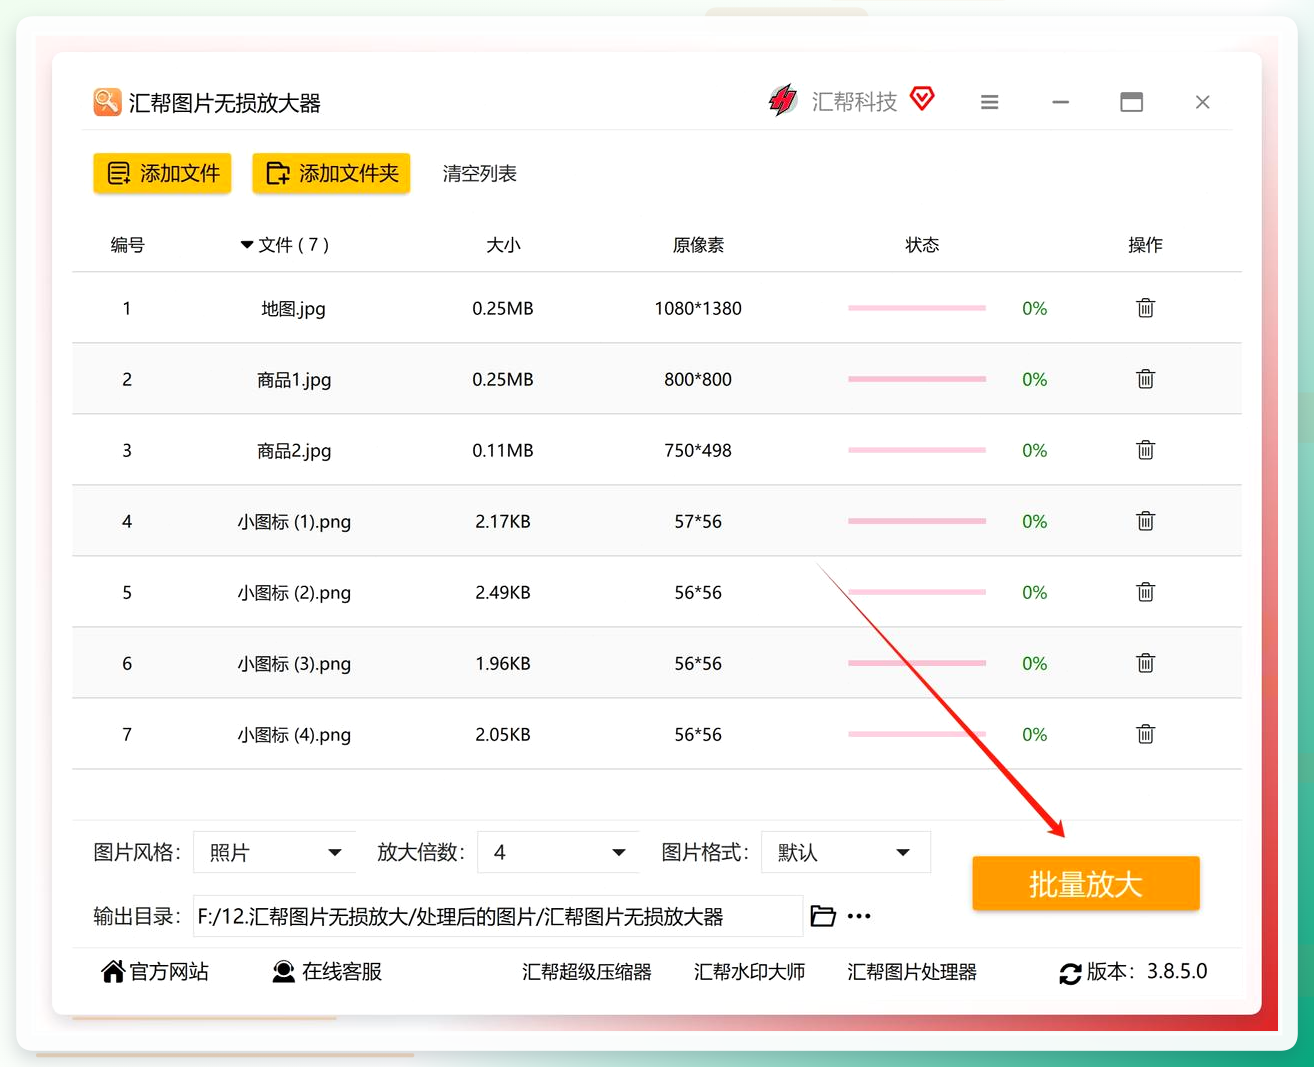
Task: Click the 输出目录 path field
Action: pos(498,916)
